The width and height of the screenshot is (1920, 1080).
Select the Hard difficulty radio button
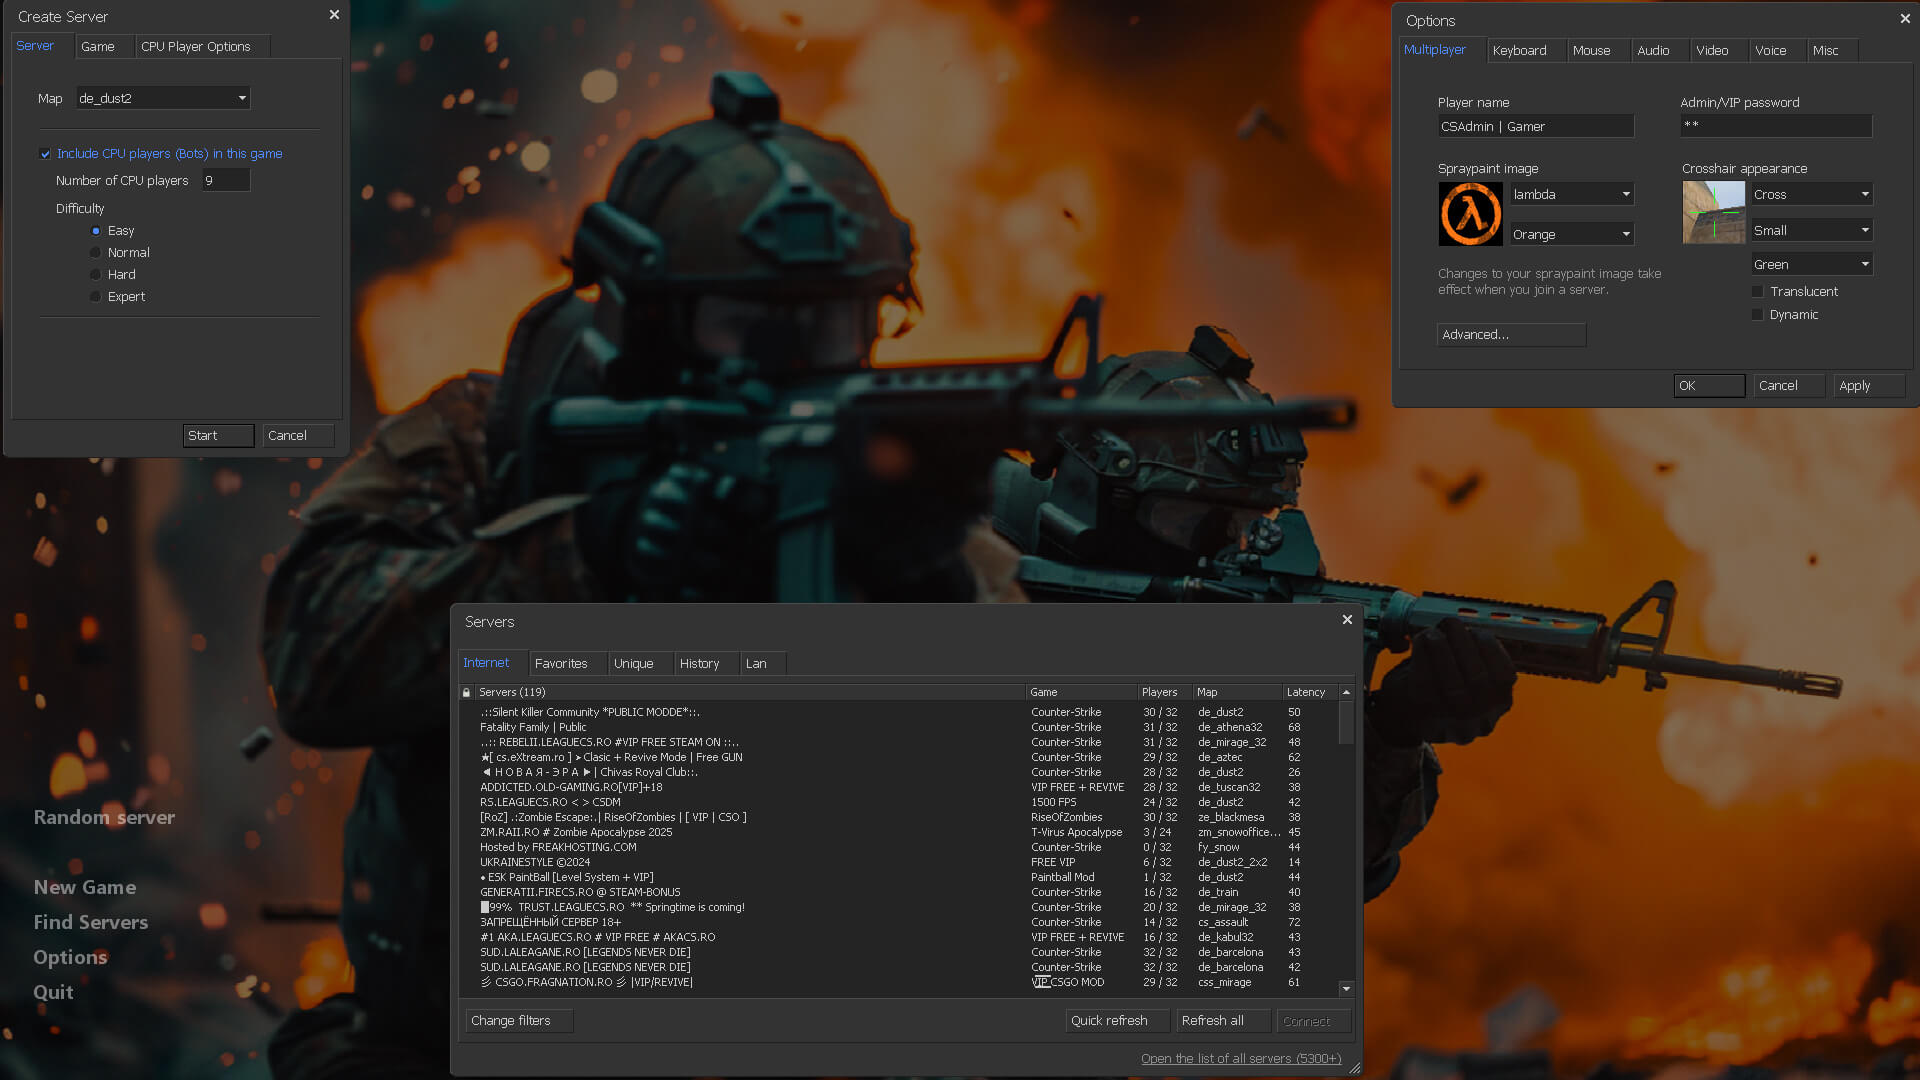pos(96,275)
